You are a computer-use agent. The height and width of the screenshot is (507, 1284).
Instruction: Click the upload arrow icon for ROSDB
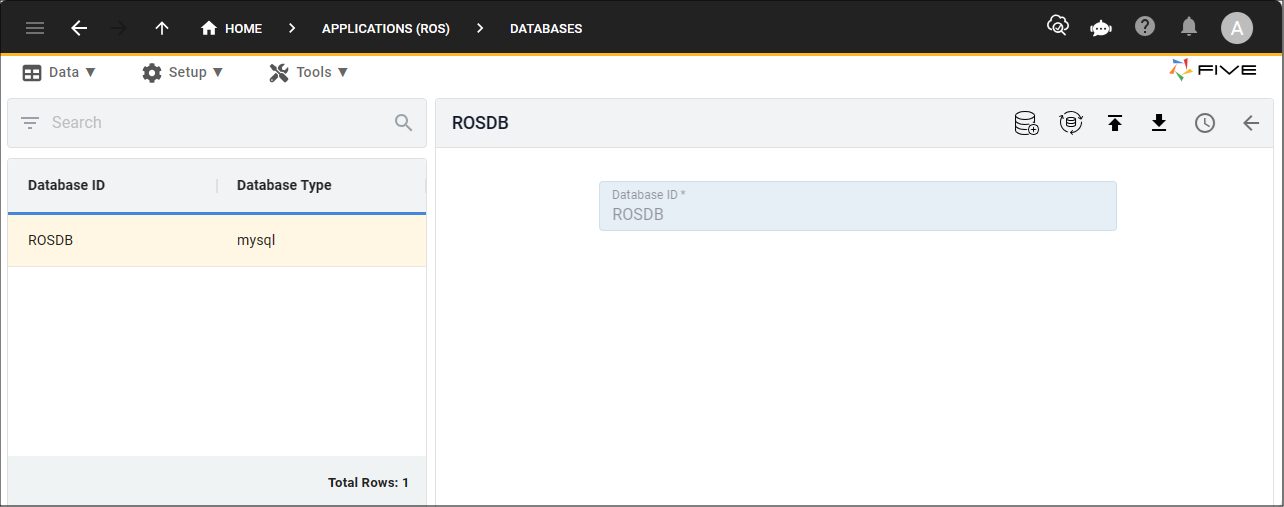click(x=1115, y=123)
